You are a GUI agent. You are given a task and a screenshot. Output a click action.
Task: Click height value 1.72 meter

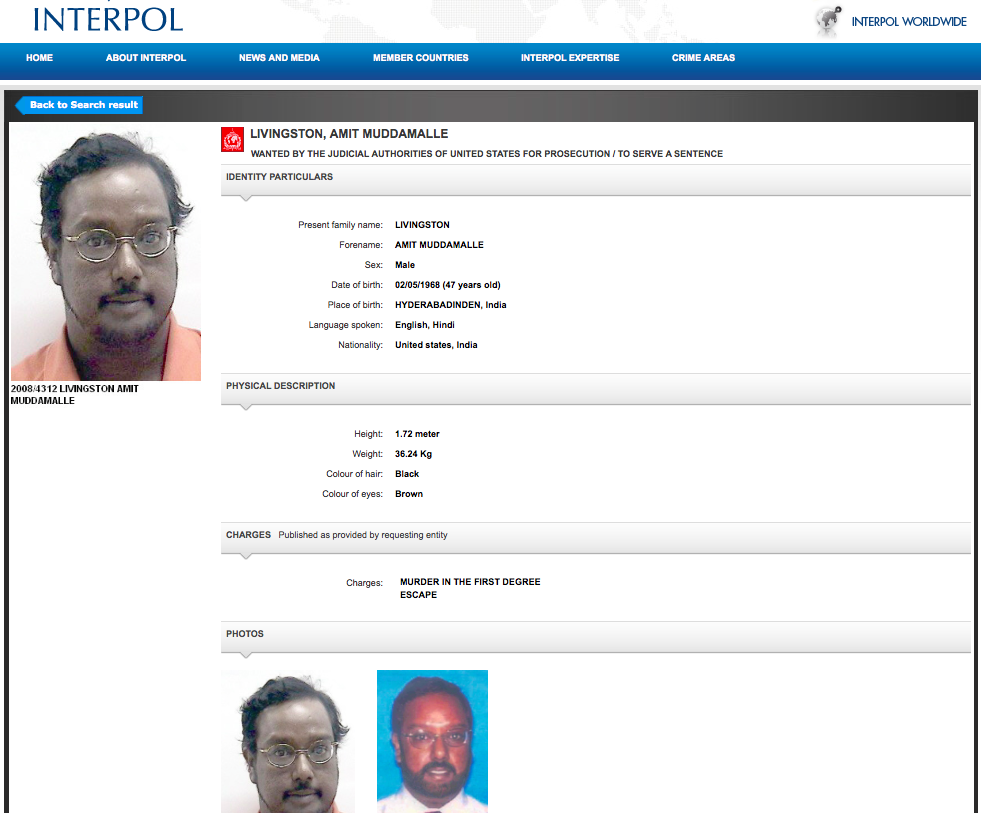(417, 434)
